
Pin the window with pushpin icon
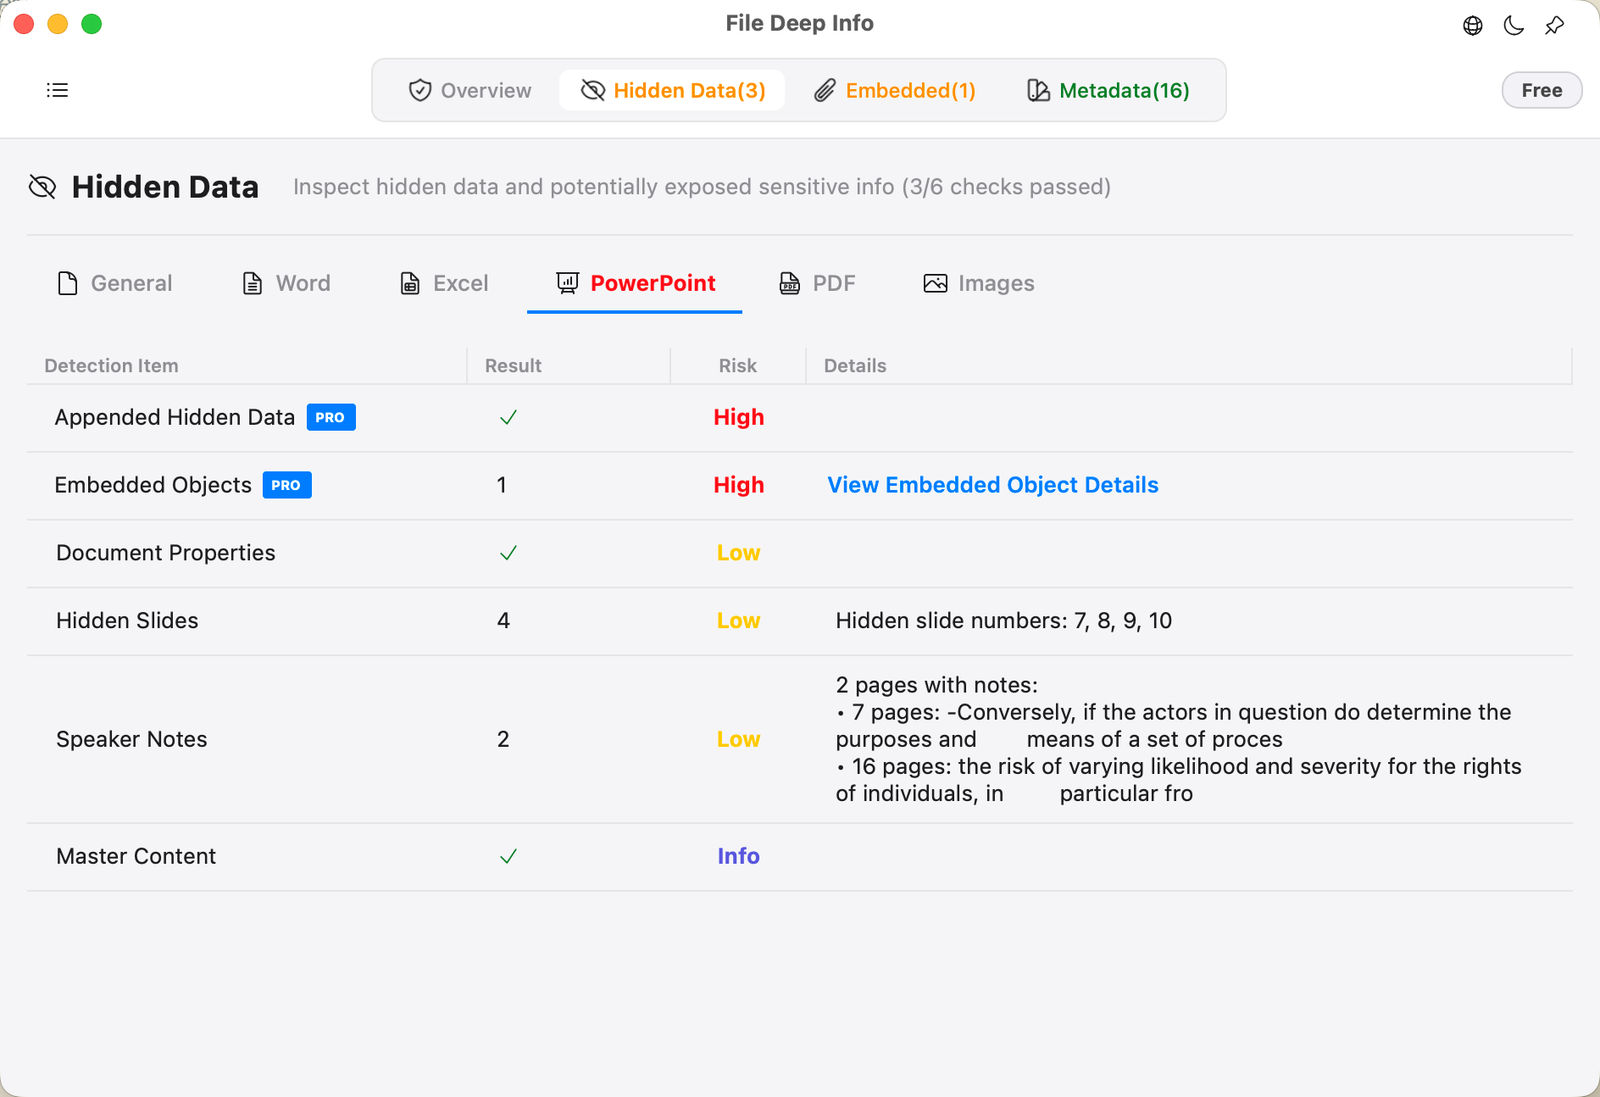[1554, 26]
